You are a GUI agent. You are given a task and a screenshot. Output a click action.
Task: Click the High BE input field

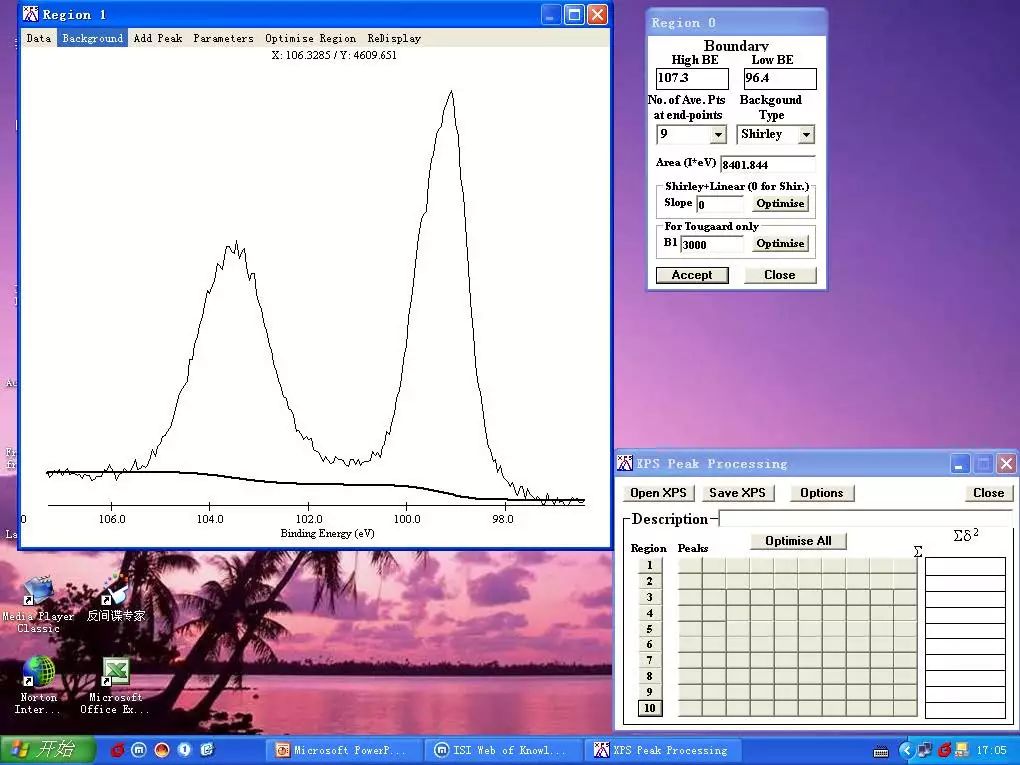(x=692, y=78)
